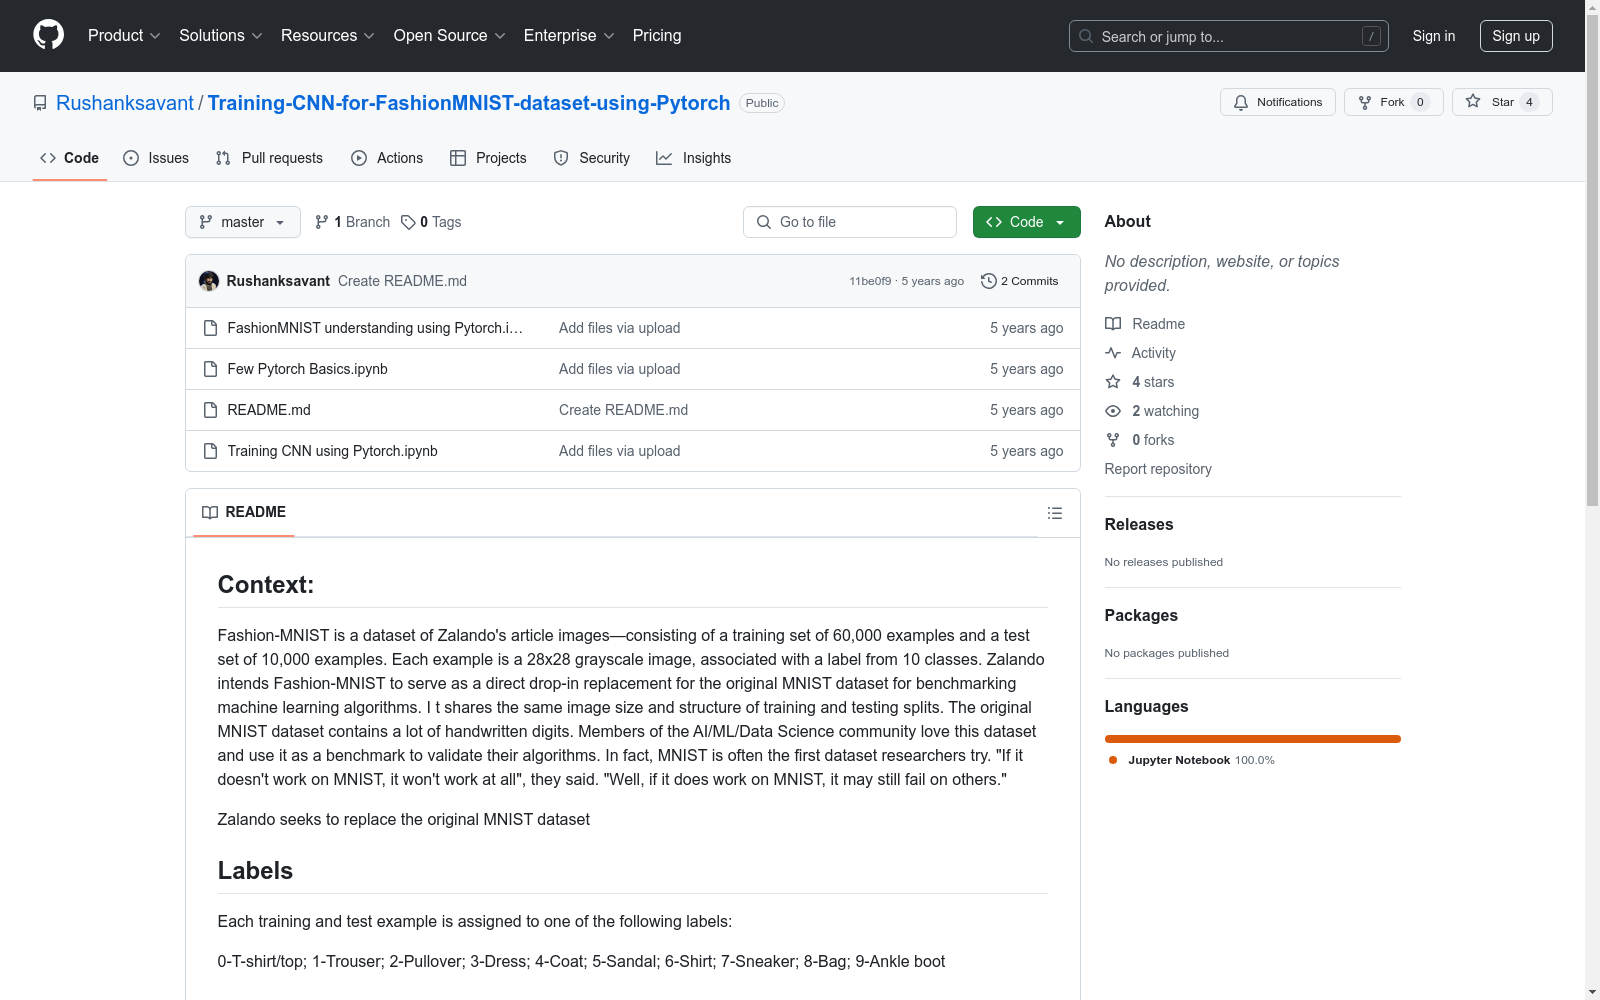
Task: Click the tag icon beside 0 Tags
Action: pos(408,222)
